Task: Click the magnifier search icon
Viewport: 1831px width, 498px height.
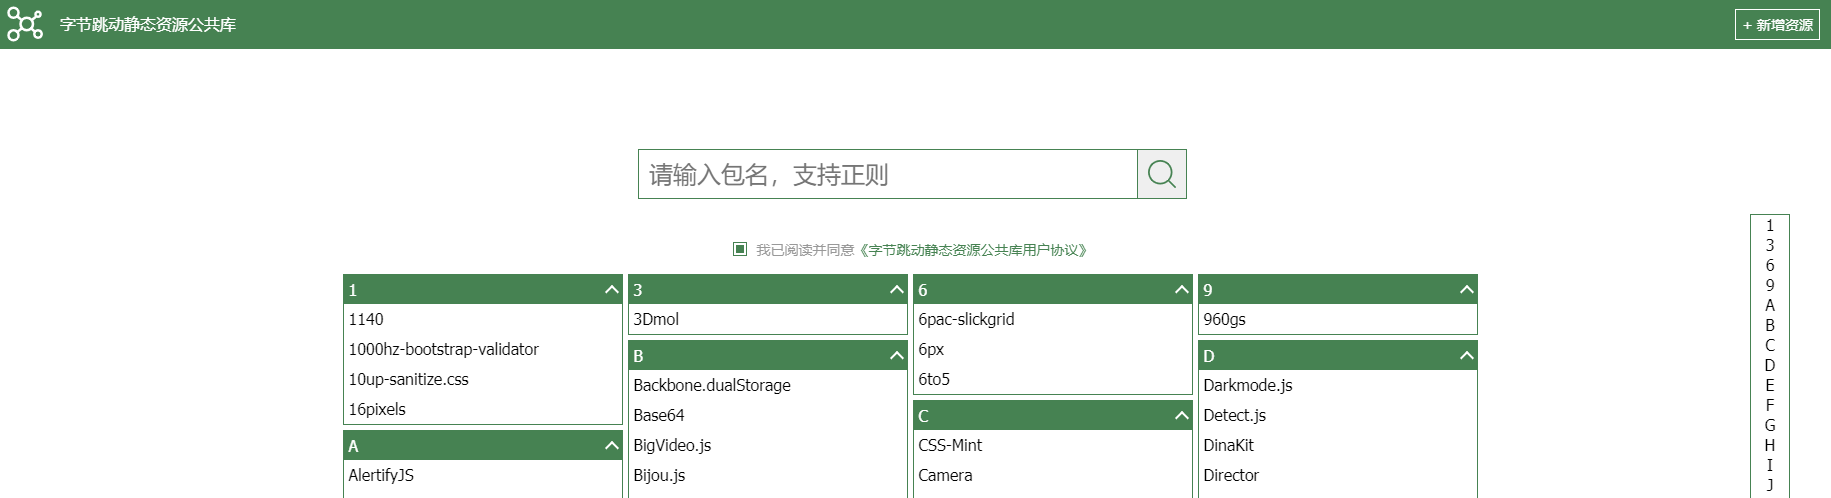Action: pos(1161,174)
